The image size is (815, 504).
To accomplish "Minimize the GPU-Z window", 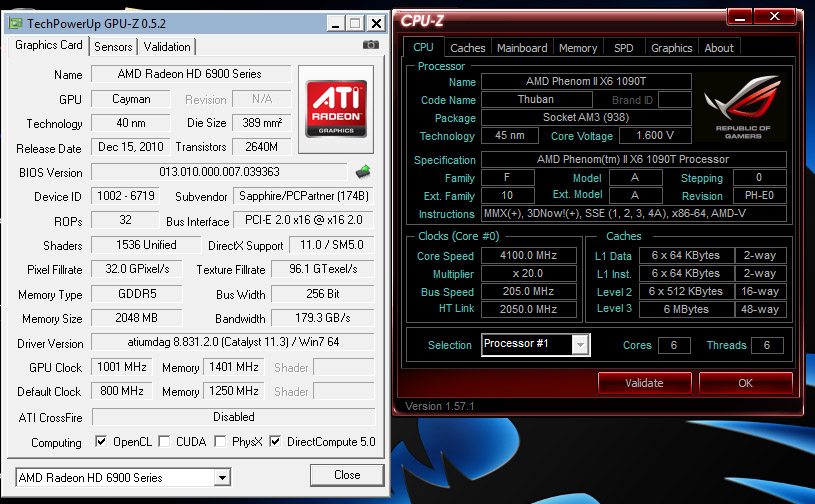I will pyautogui.click(x=336, y=23).
